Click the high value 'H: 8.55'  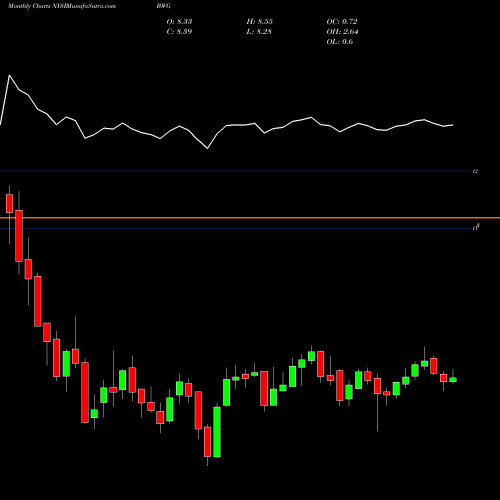pos(260,21)
